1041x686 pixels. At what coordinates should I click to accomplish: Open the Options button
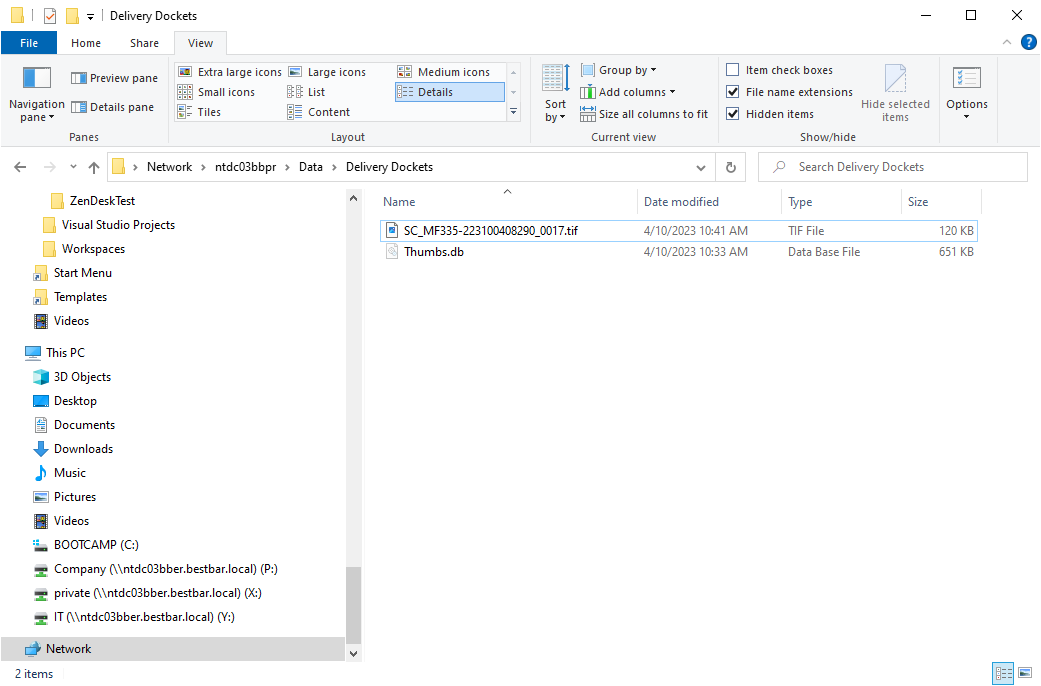click(x=966, y=94)
